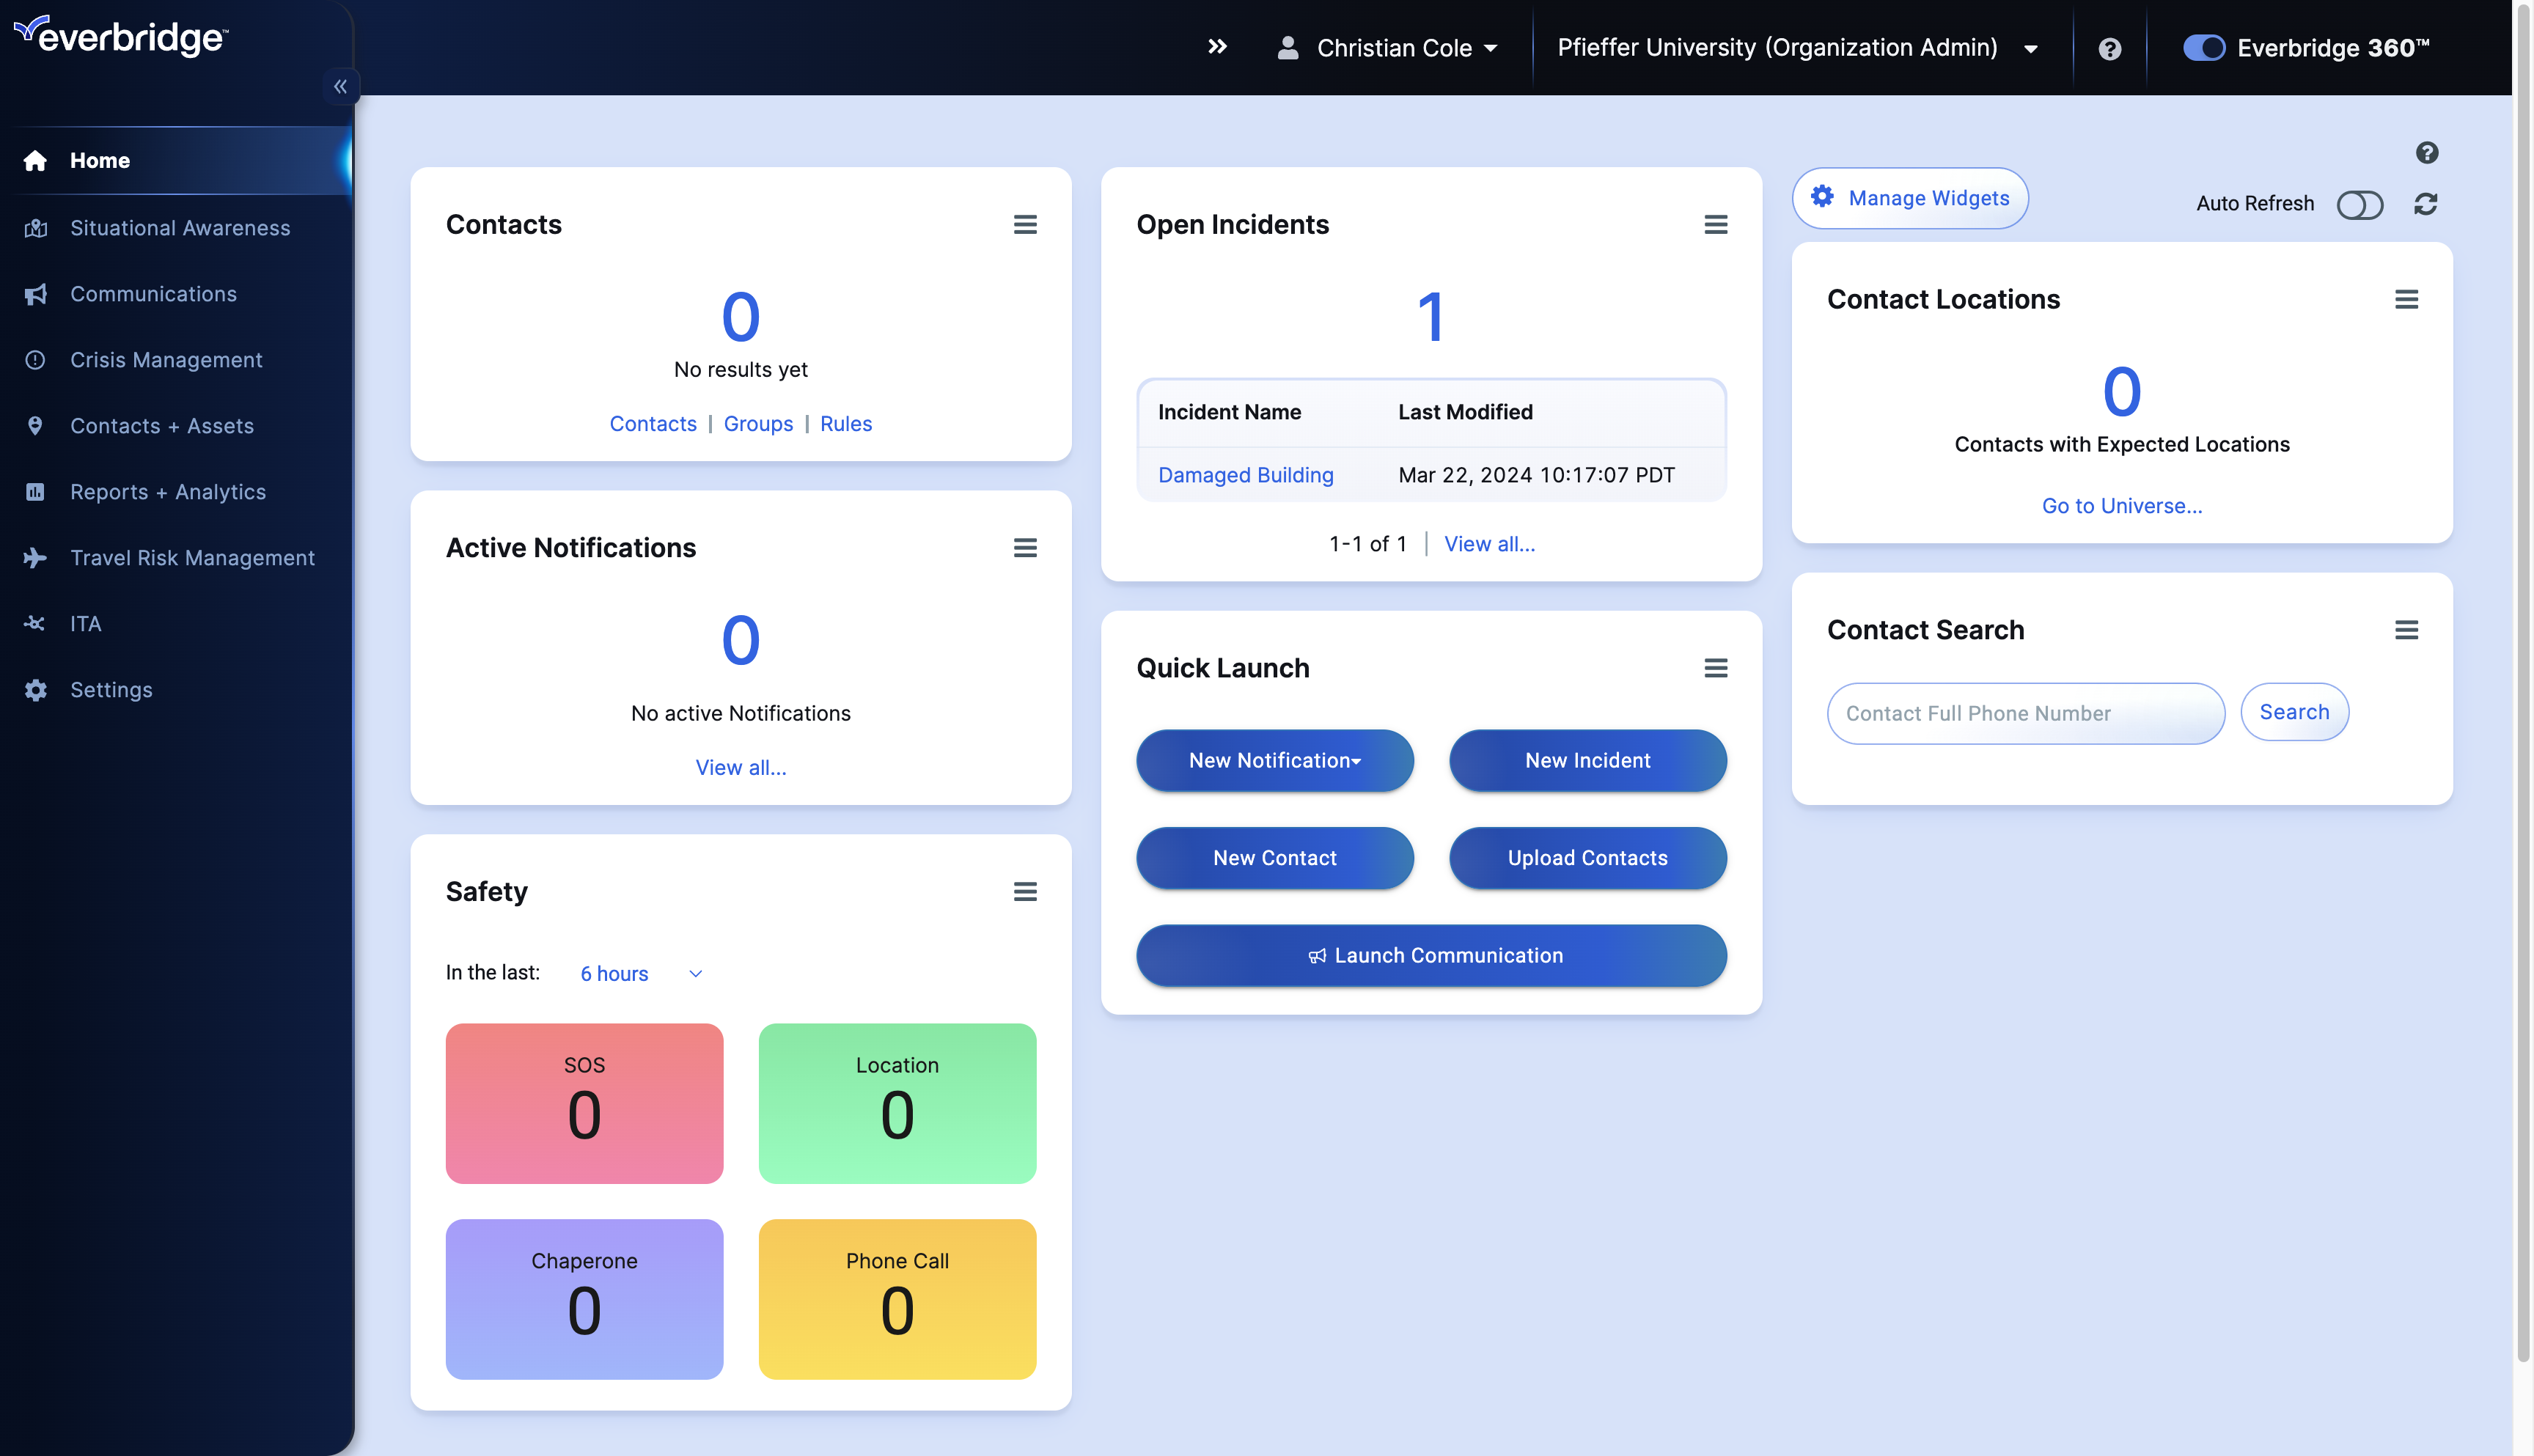The image size is (2534, 1456).
Task: Click the double-arrow expand icon in the top bar
Action: (x=1217, y=47)
